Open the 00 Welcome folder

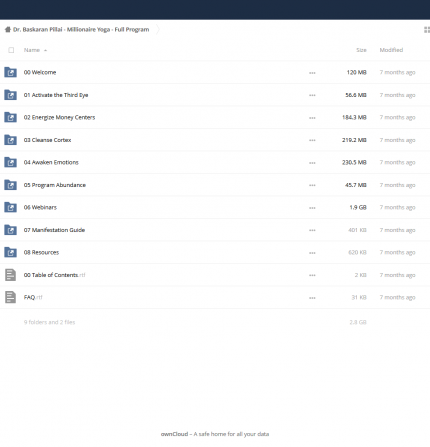tap(40, 72)
